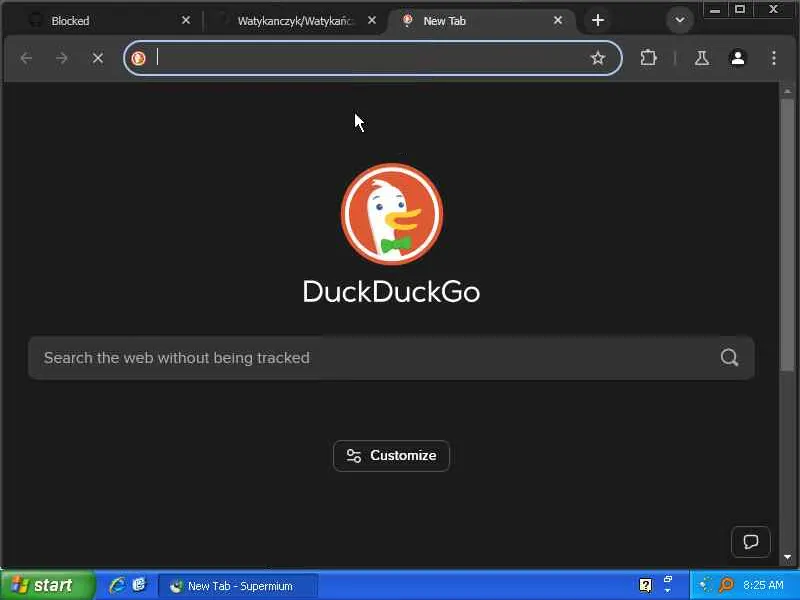Open the three-dot browser menu

[774, 58]
